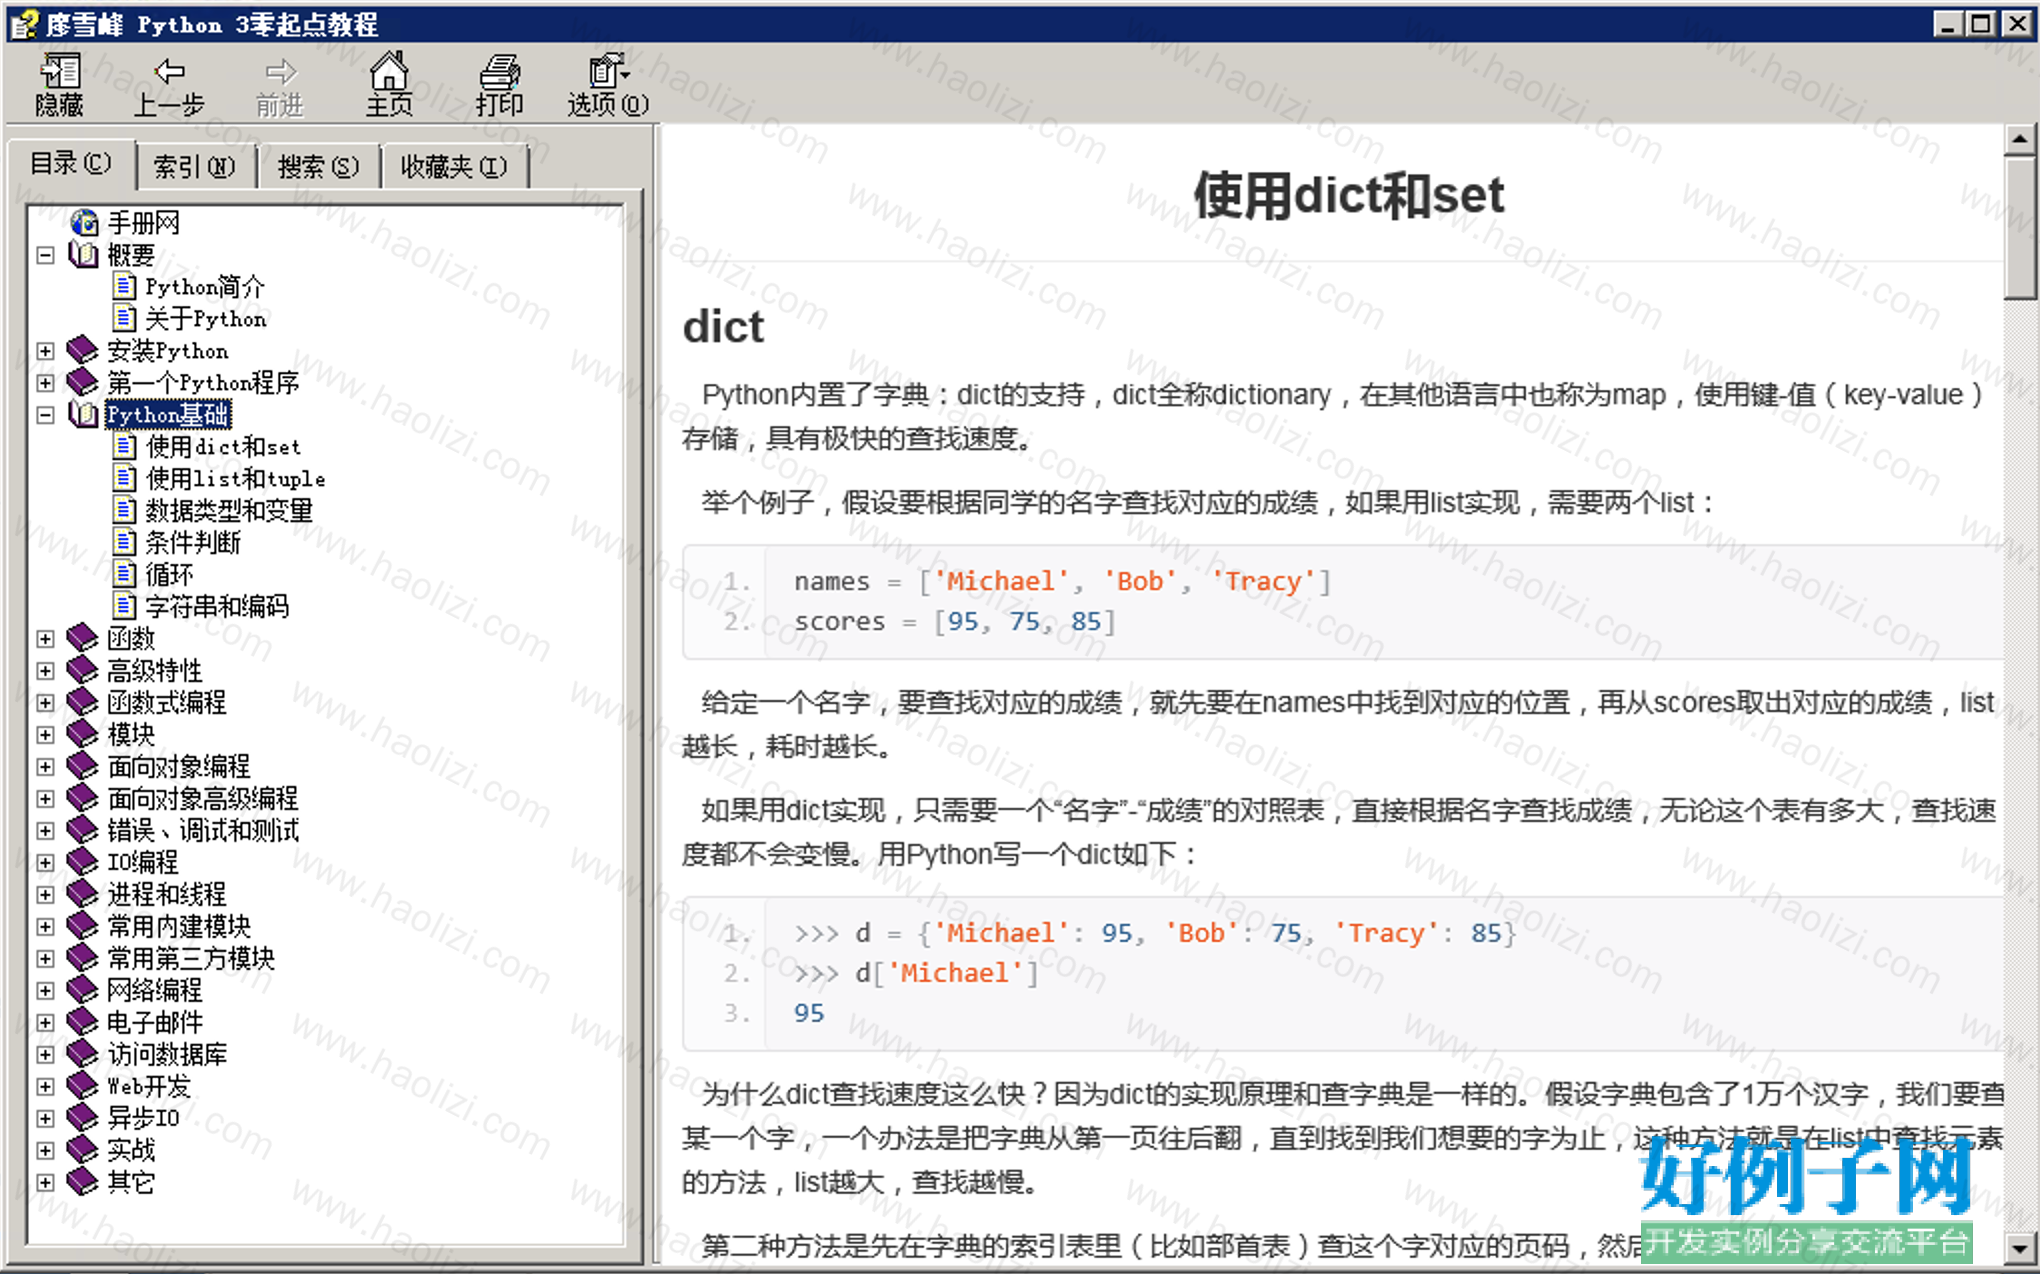2040x1274 pixels.
Task: Open the 主页 (Home) toolbar icon
Action: click(389, 71)
